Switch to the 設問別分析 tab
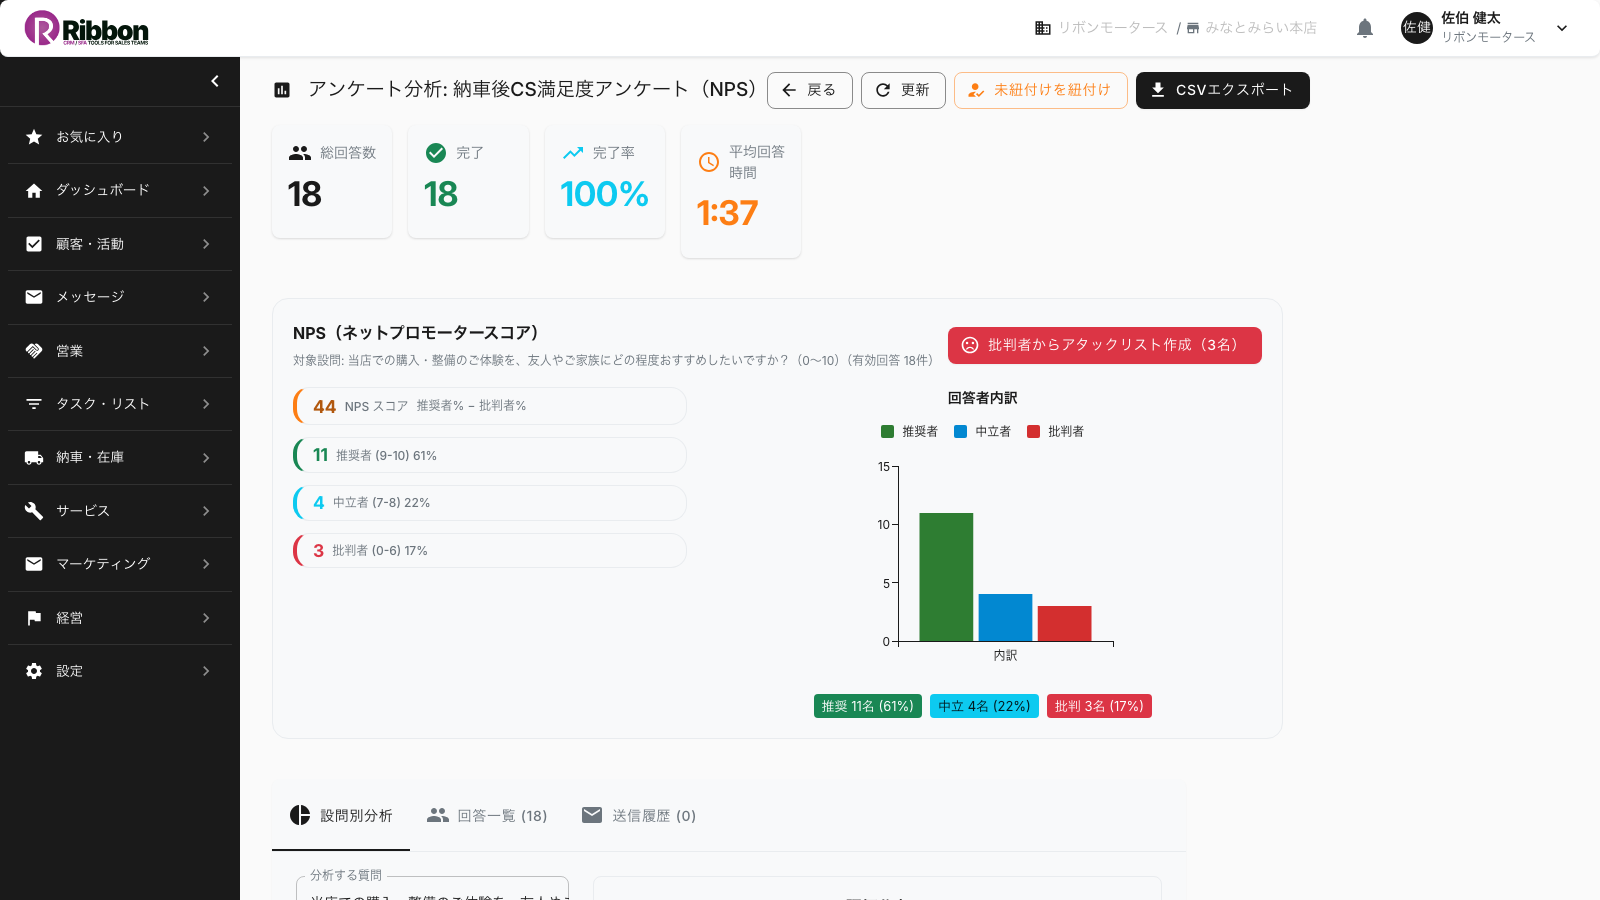 pos(341,816)
